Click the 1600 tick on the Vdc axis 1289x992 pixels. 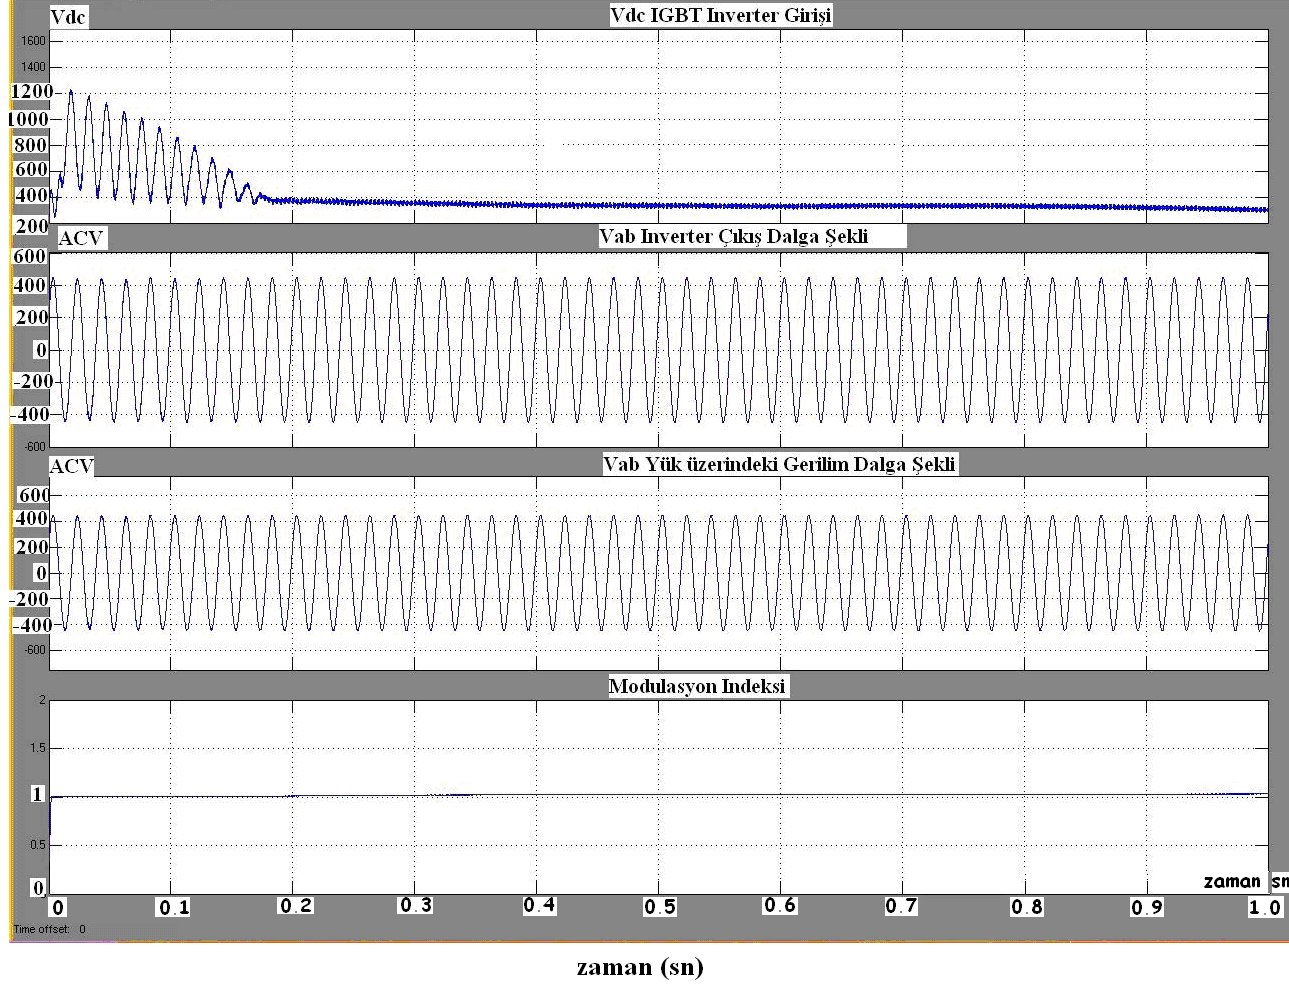point(33,41)
